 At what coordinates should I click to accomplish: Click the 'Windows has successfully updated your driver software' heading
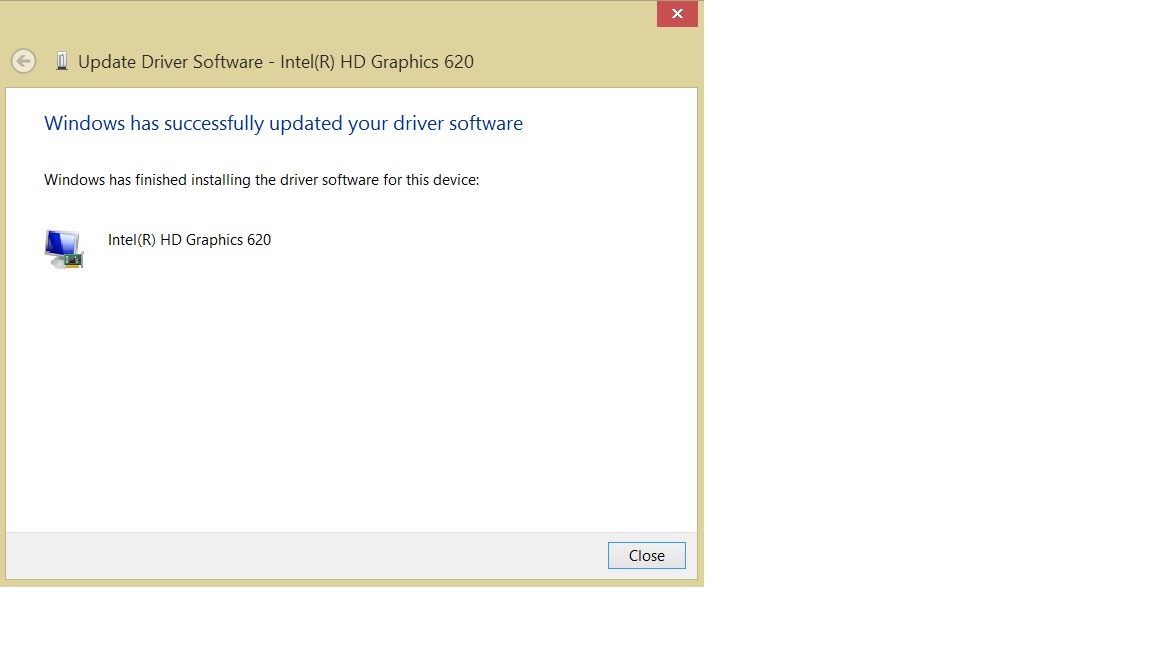point(284,123)
